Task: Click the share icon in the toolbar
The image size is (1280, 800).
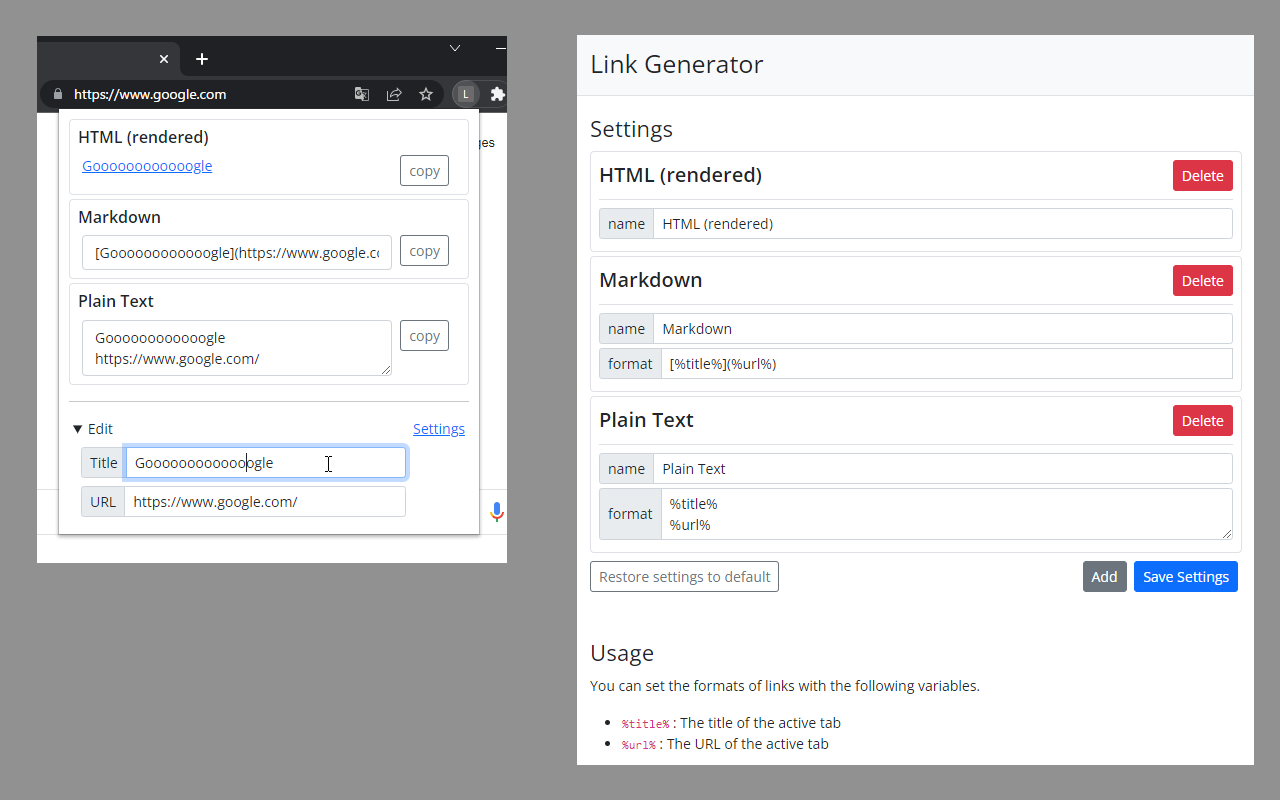Action: click(x=394, y=93)
